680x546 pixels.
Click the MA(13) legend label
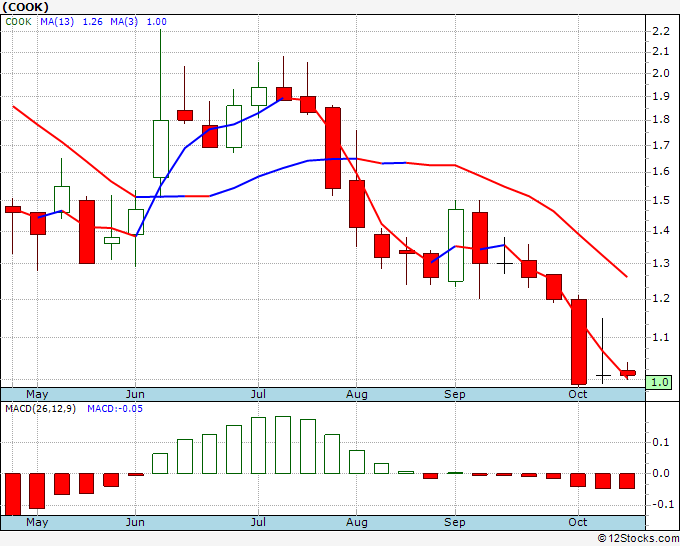[57, 22]
